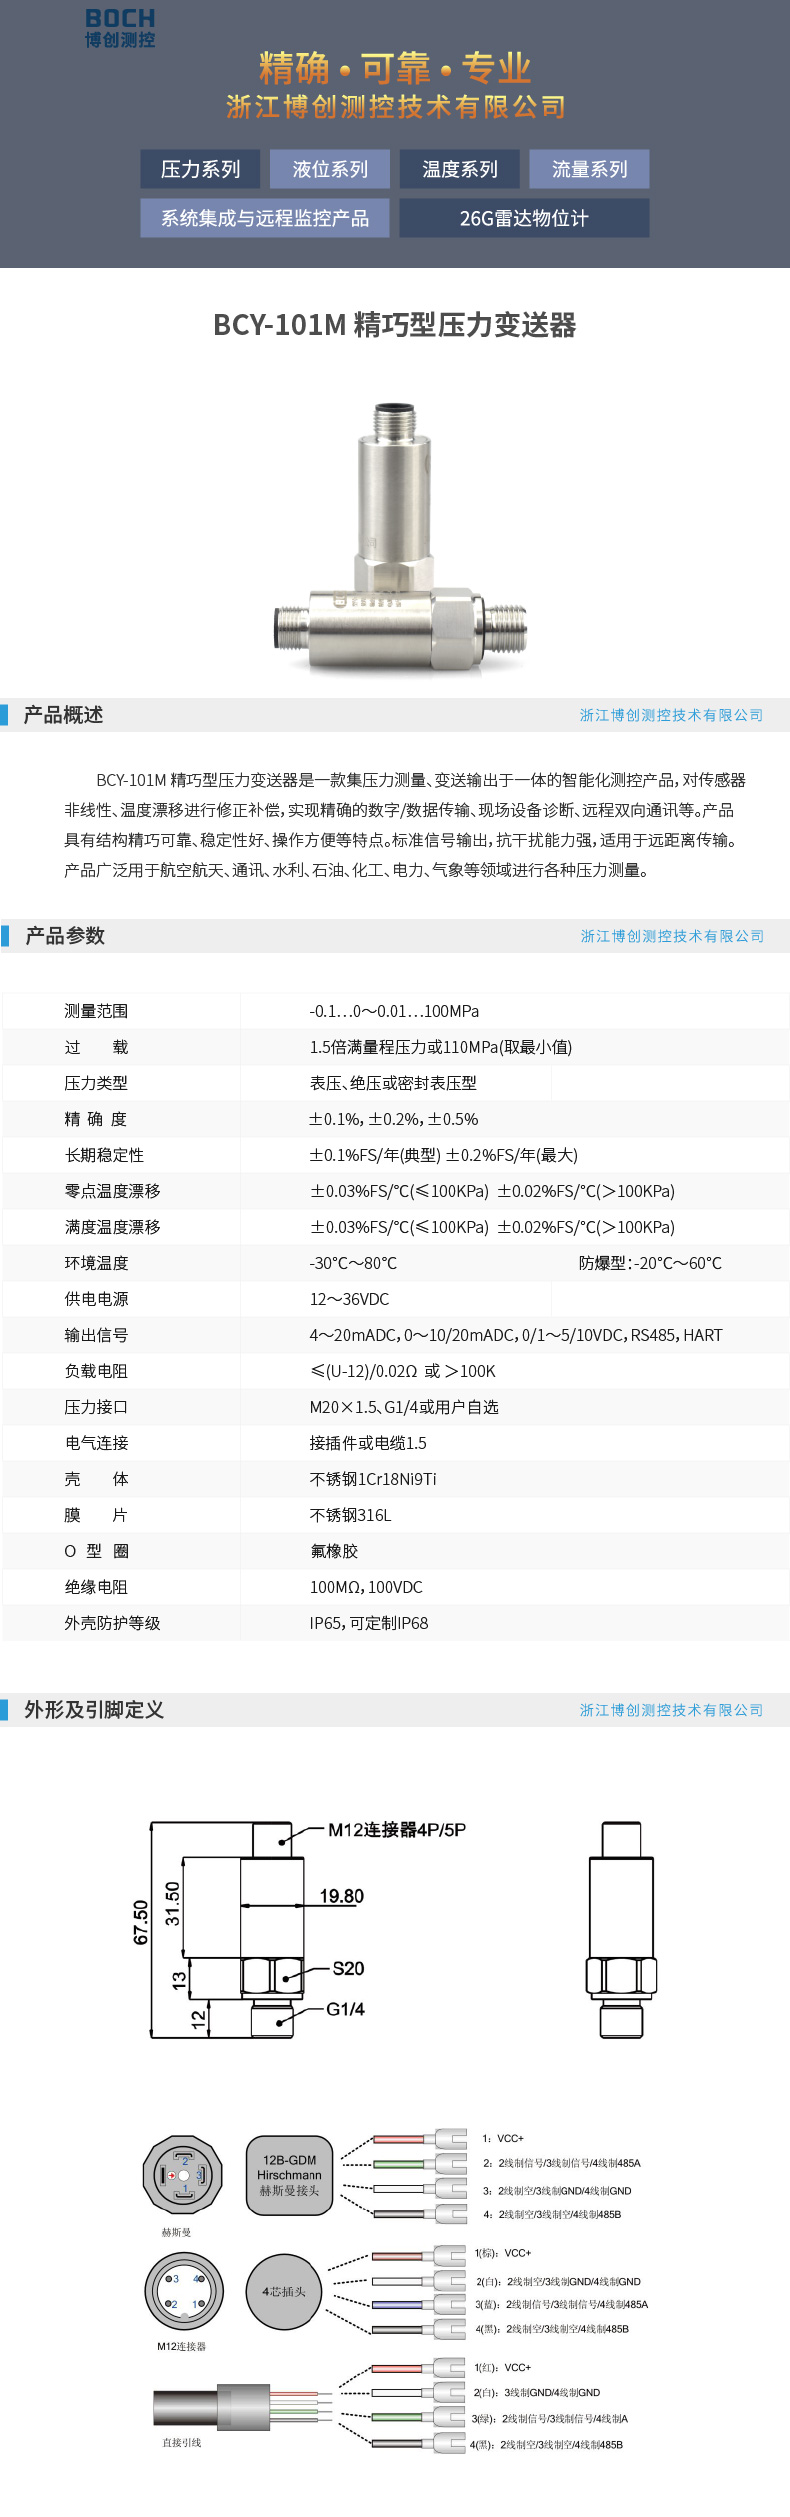Screen dimensions: 790x2517
Task: Open the 流量系列 category
Action: [590, 169]
